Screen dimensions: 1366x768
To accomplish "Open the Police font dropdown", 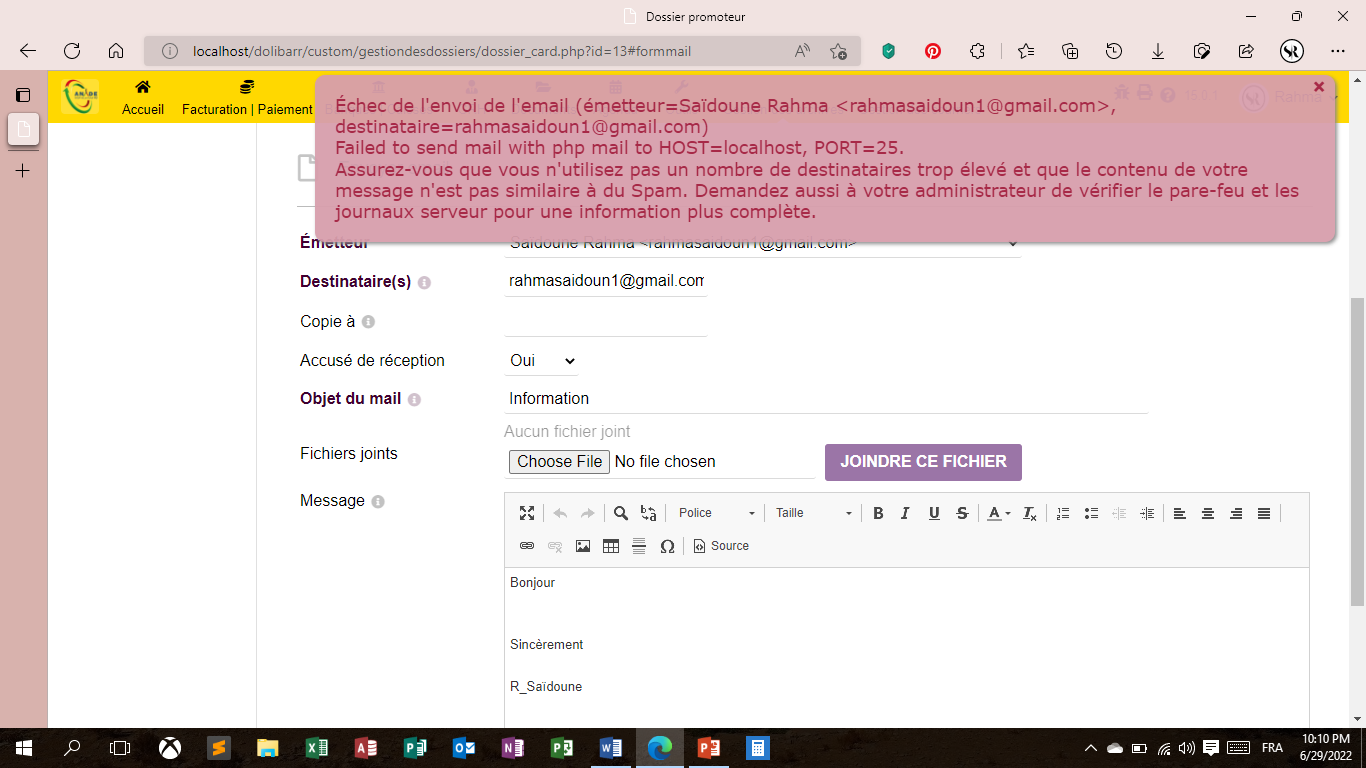I will [x=716, y=513].
